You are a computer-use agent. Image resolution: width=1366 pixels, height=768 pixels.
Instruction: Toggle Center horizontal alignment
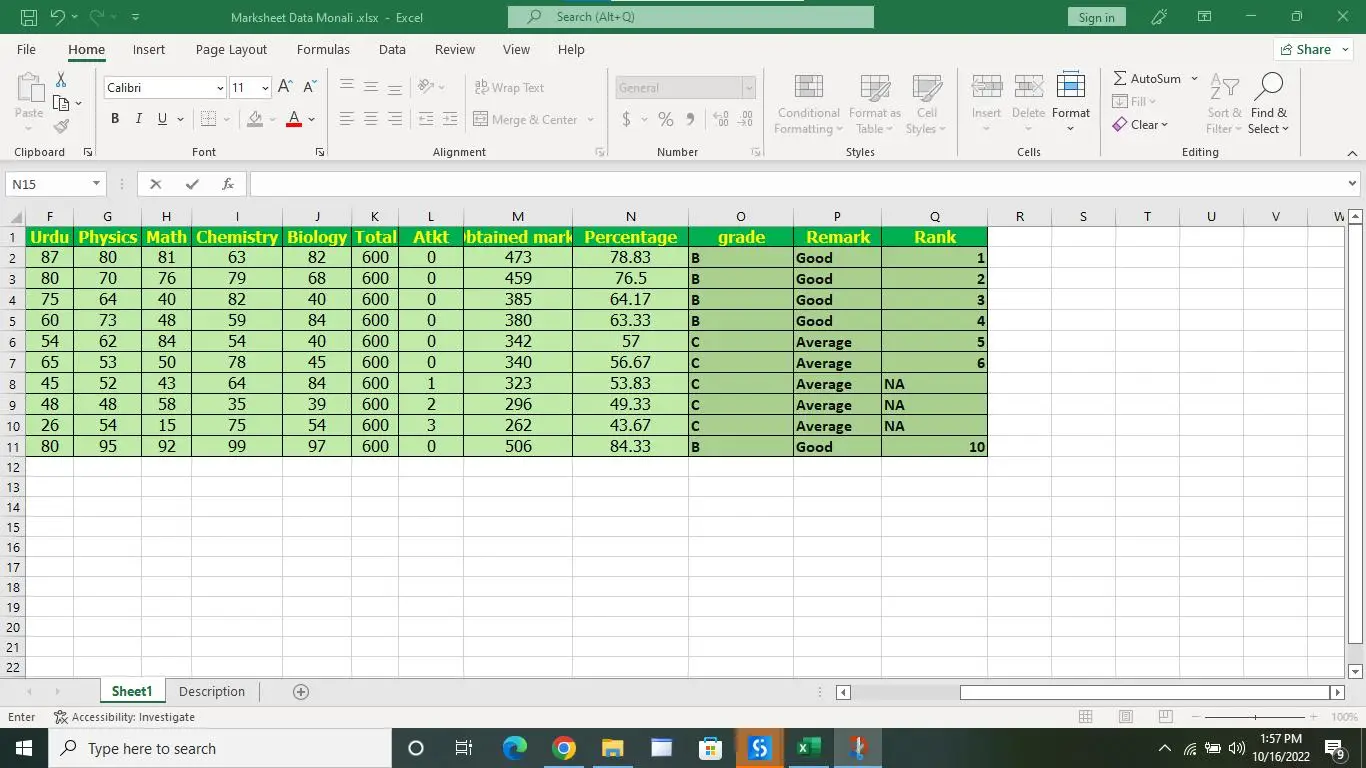click(371, 119)
